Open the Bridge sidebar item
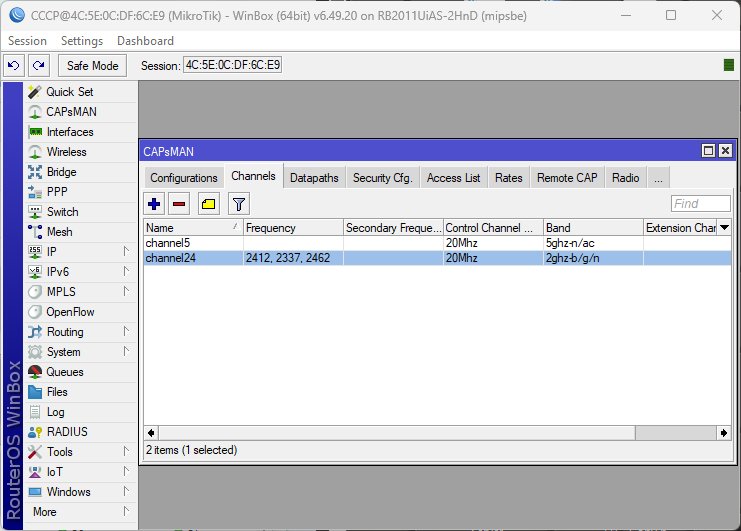The image size is (741, 531). (x=80, y=172)
